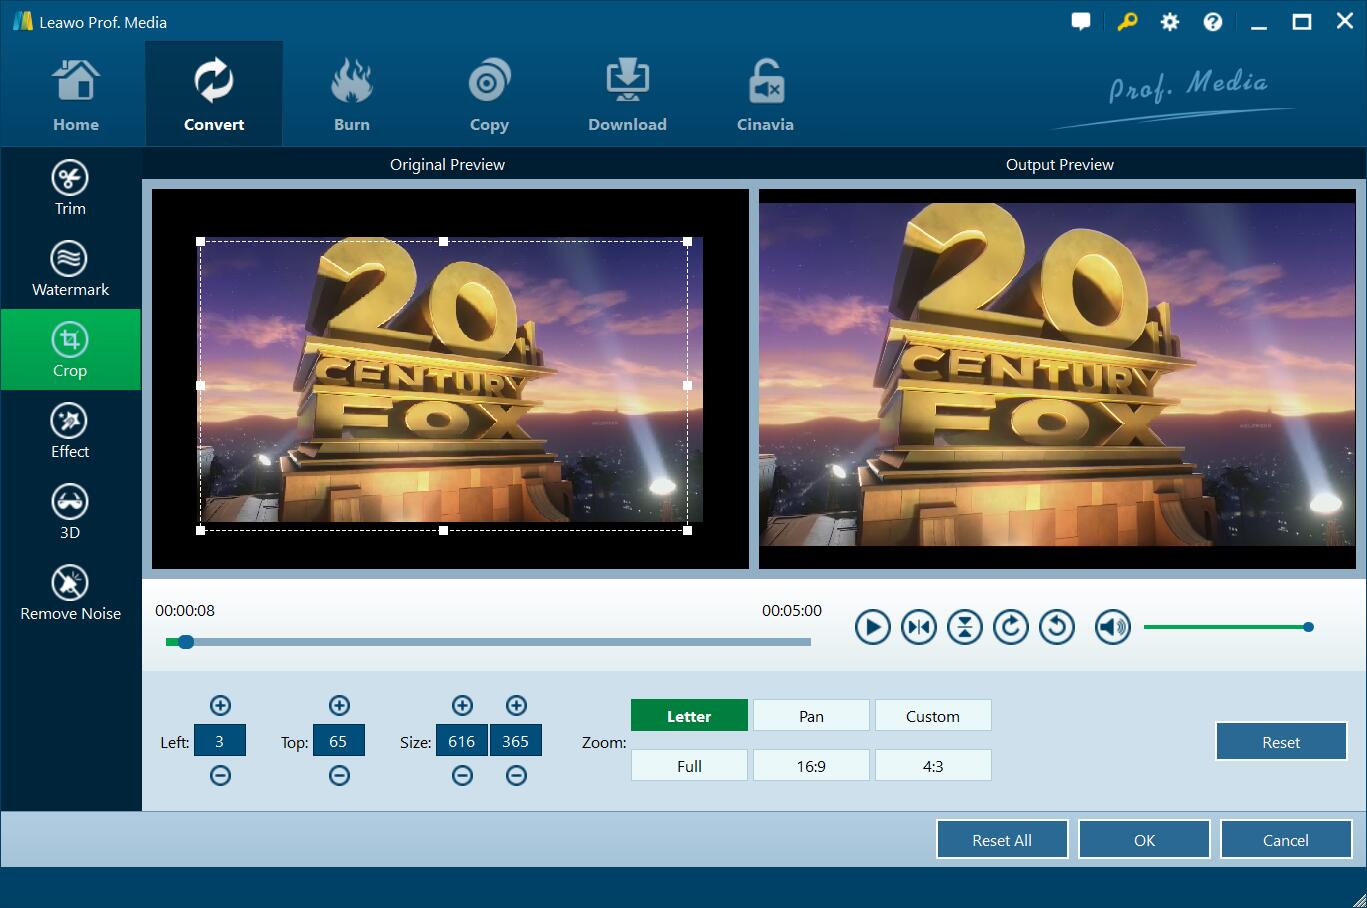Click the Reset All button
1367x908 pixels.
(1001, 840)
